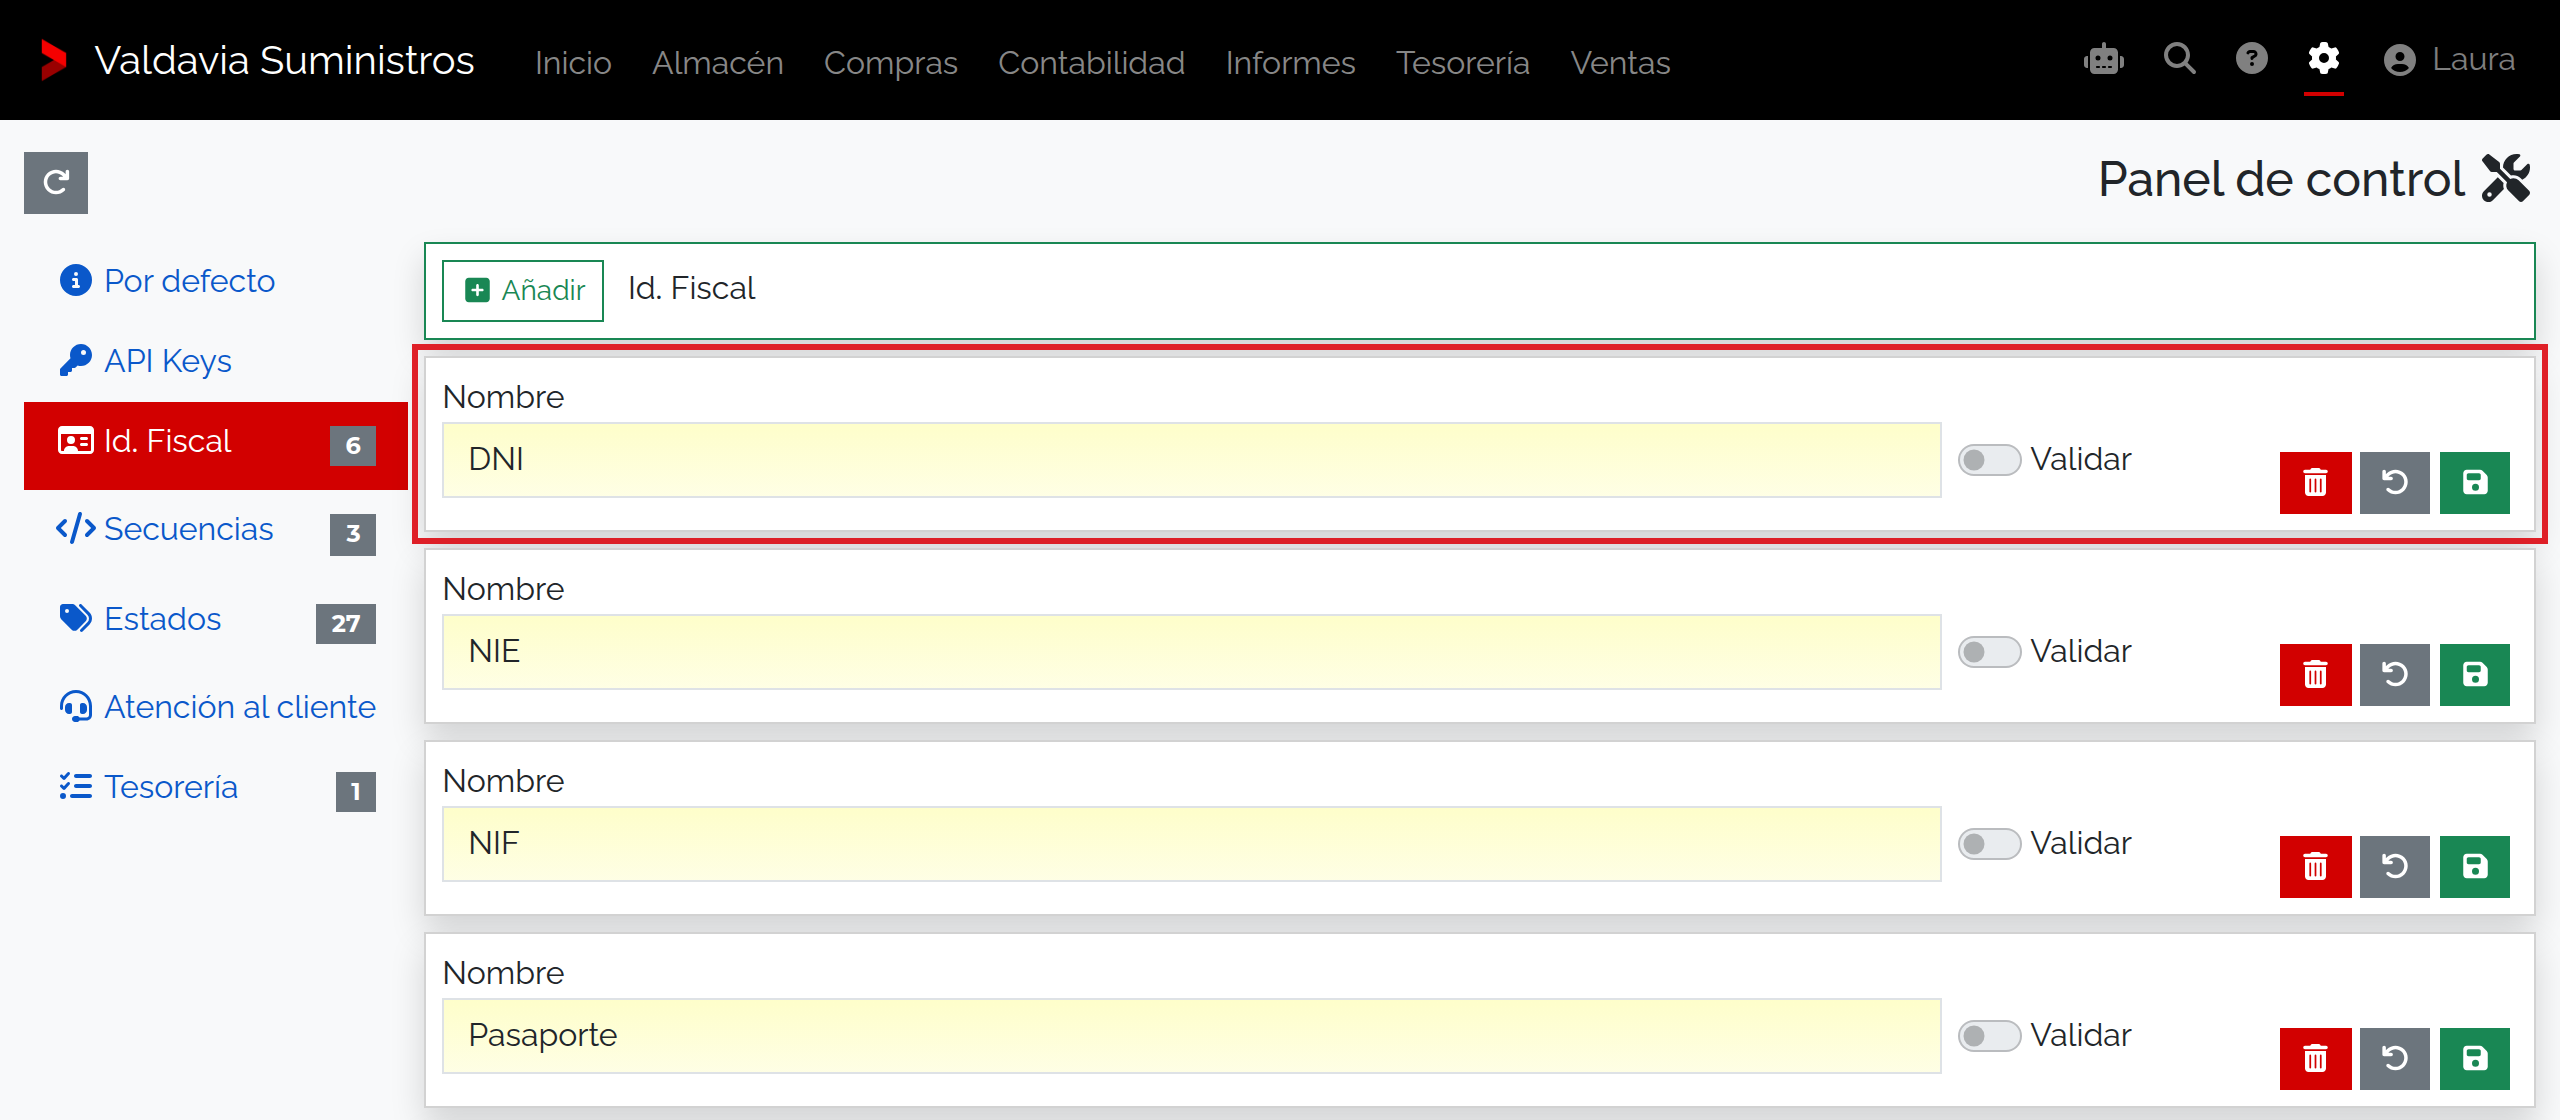Delete the Pasaporte fiscal ID row
The width and height of the screenshot is (2560, 1120).
[2316, 1059]
